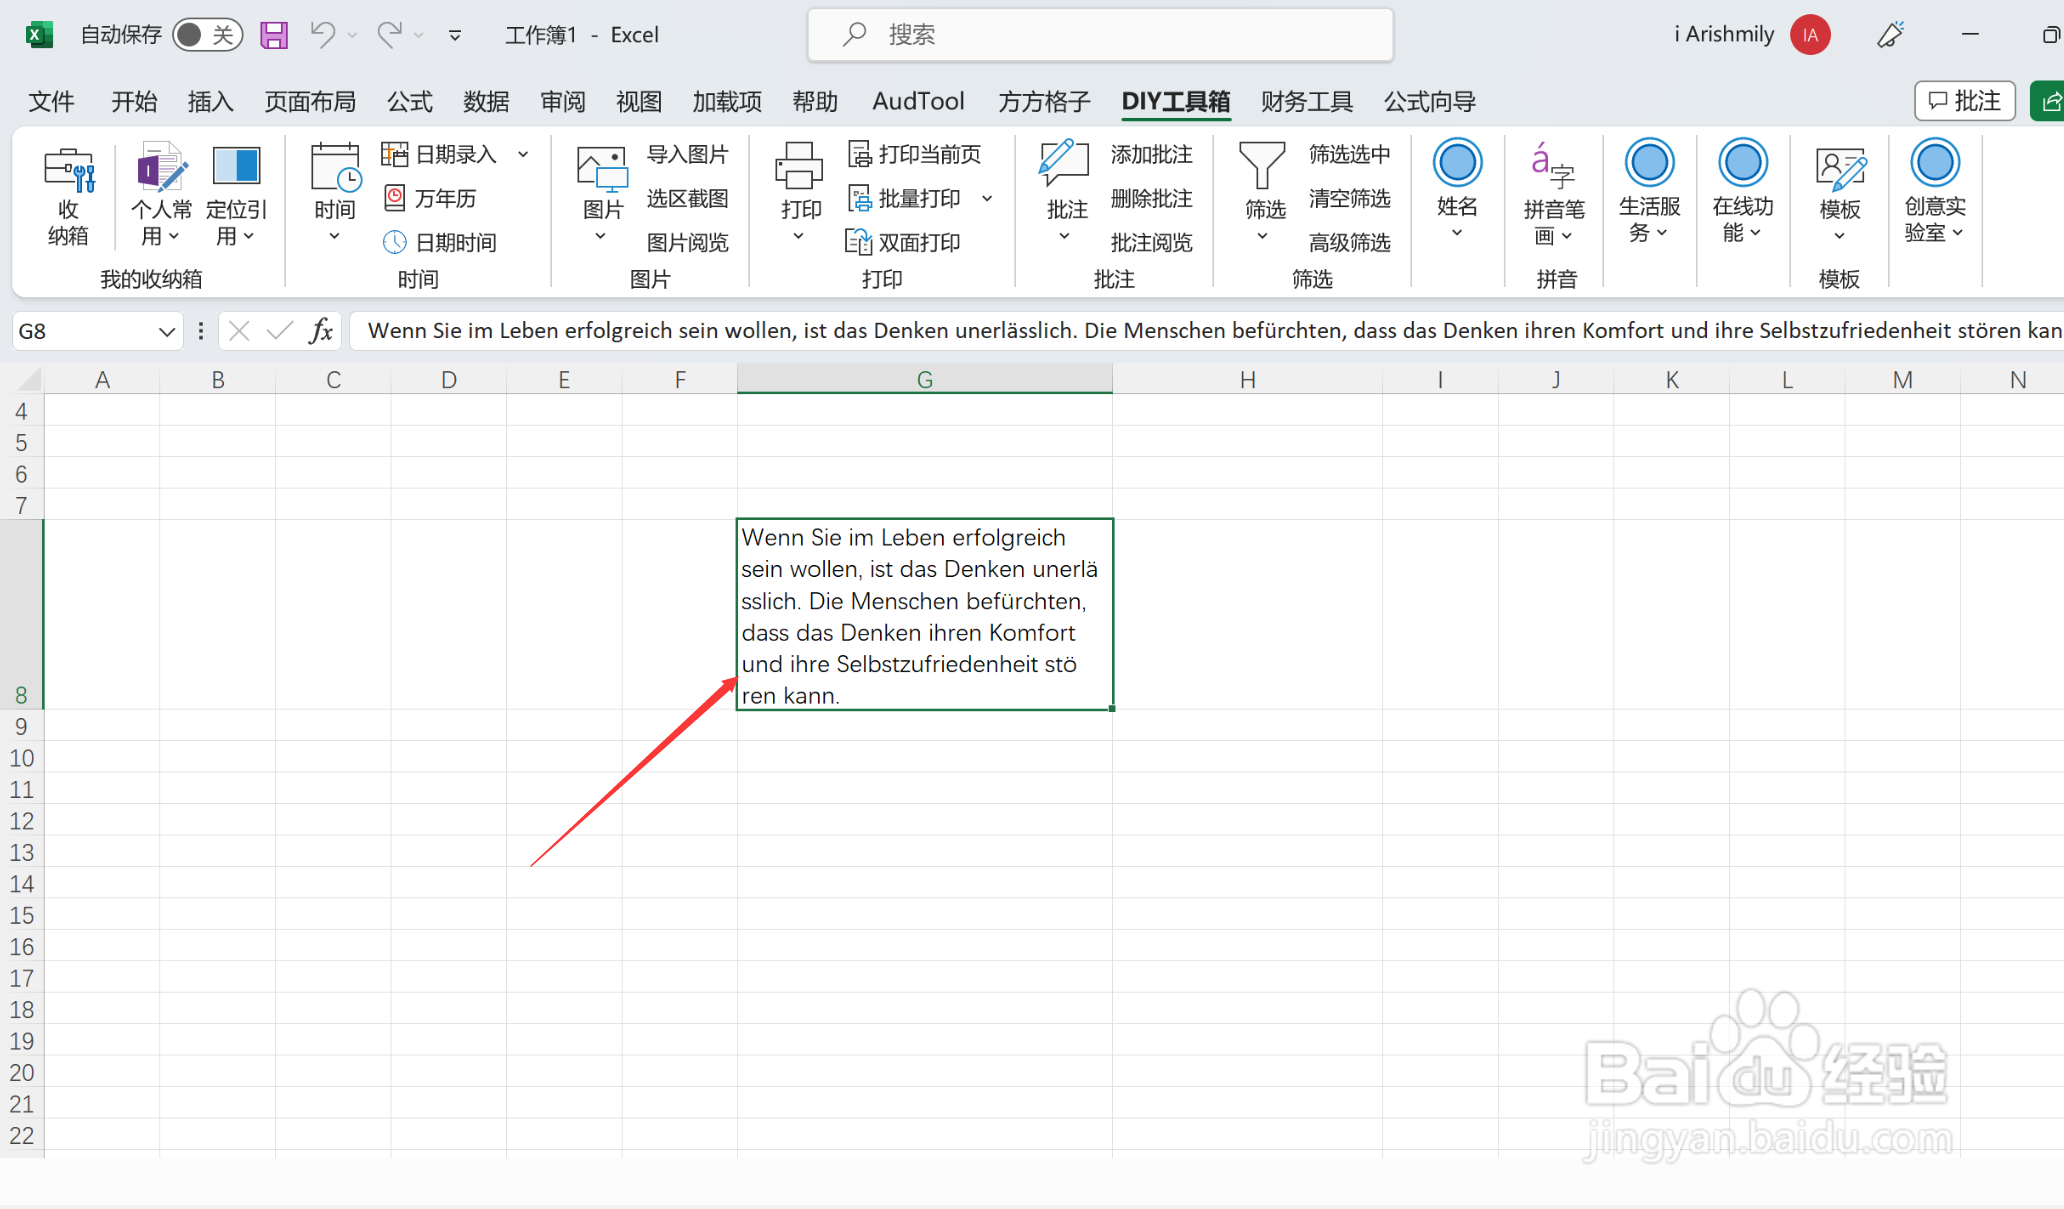Select column H header
This screenshot has height=1209, width=2064.
(1247, 380)
